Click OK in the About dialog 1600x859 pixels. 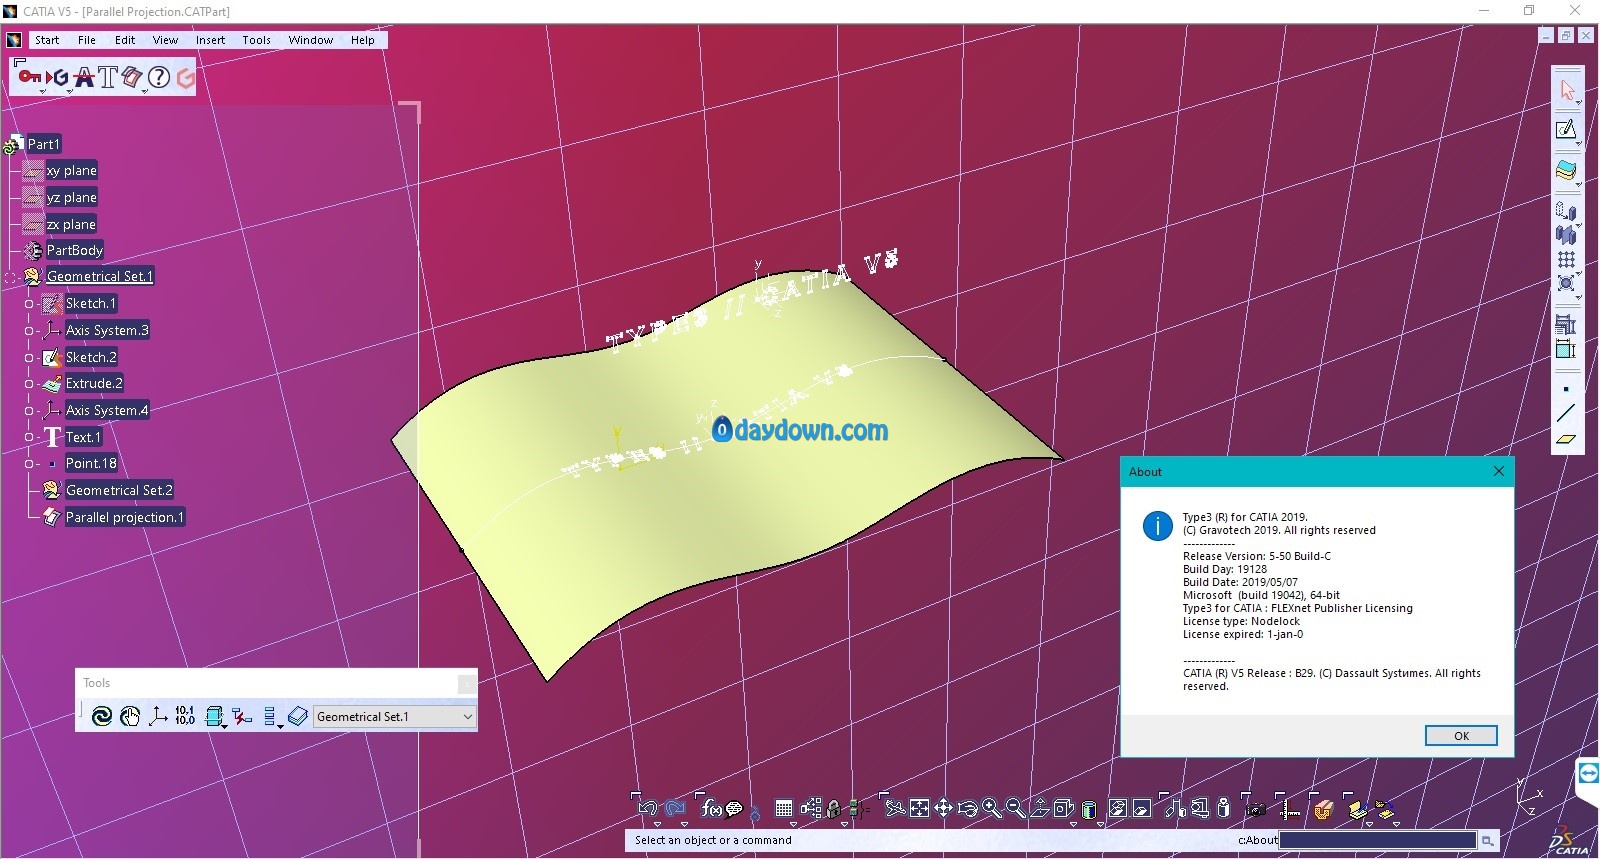coord(1461,736)
